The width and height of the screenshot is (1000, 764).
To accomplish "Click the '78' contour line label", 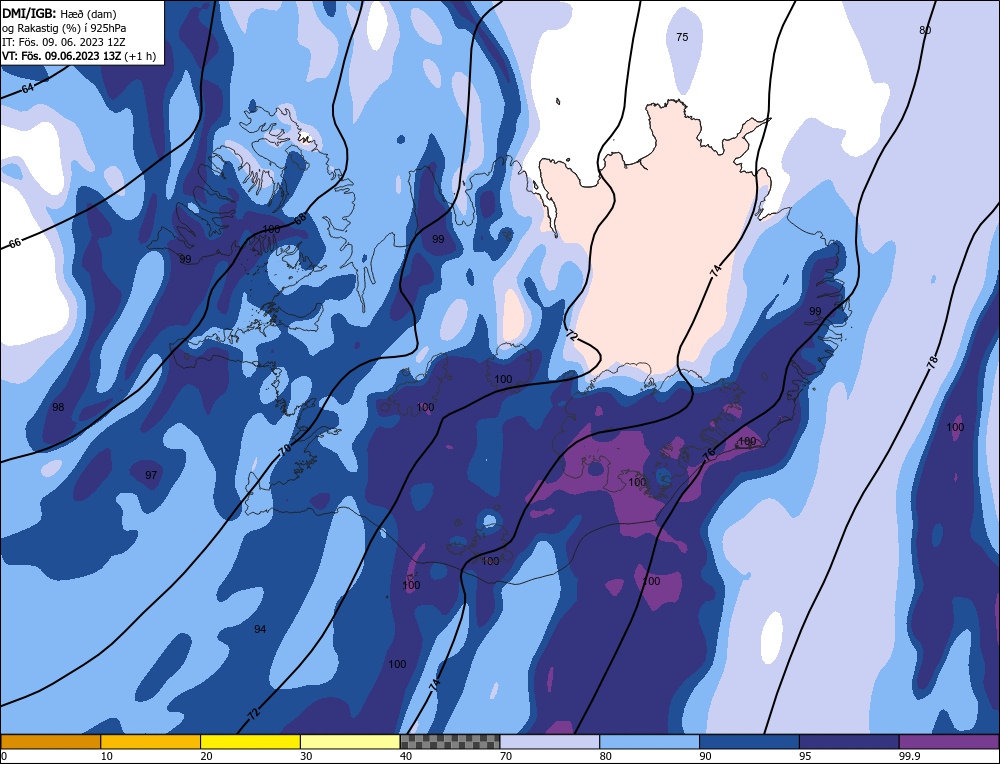I will coord(932,364).
